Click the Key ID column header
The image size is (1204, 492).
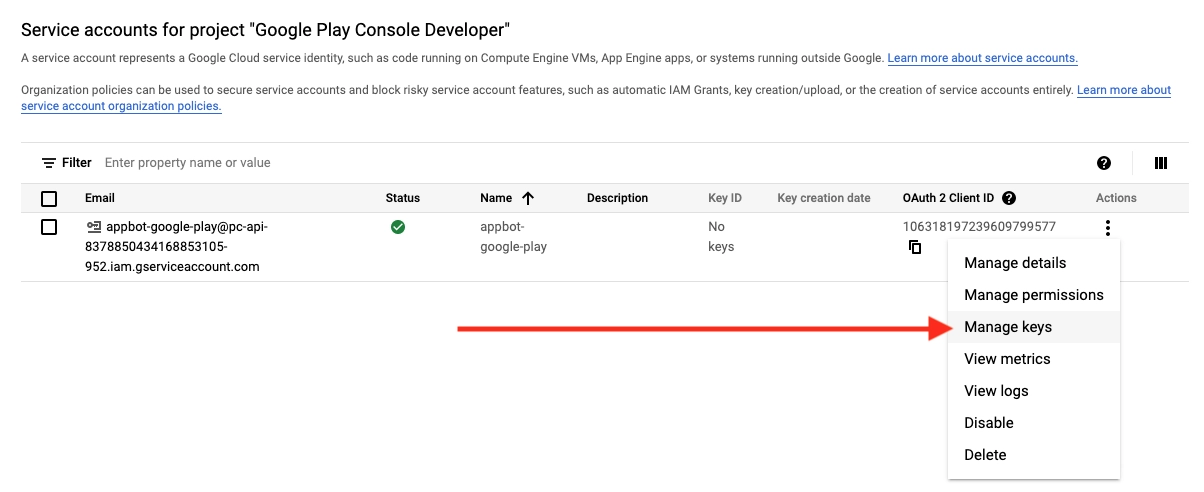point(725,198)
